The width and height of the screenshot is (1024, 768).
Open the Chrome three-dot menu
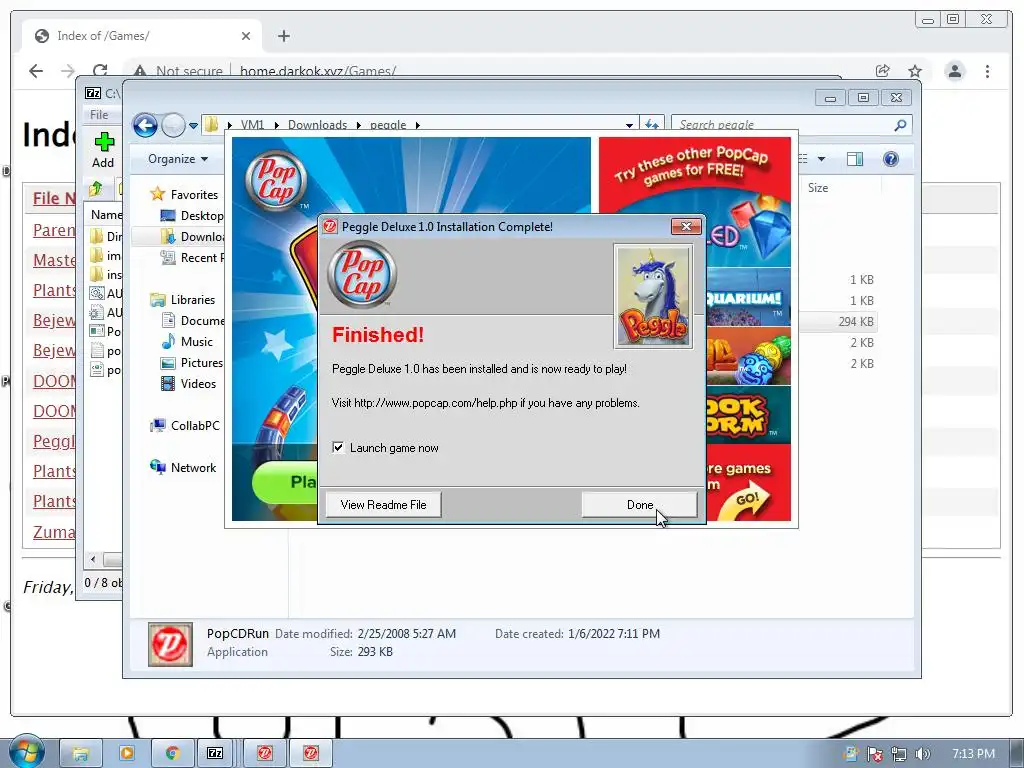(x=987, y=71)
